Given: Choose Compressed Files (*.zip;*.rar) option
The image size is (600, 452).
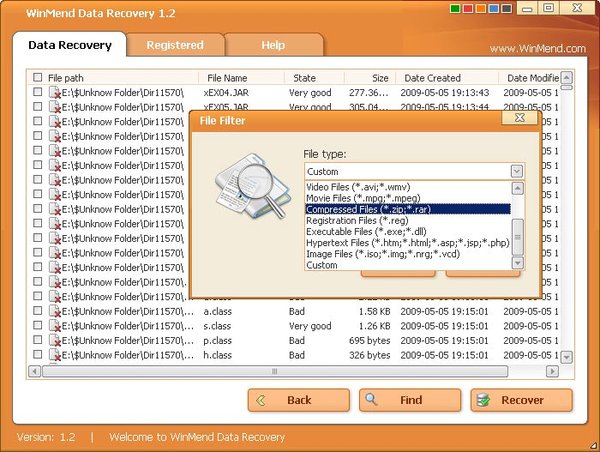Looking at the screenshot, I should (408, 209).
